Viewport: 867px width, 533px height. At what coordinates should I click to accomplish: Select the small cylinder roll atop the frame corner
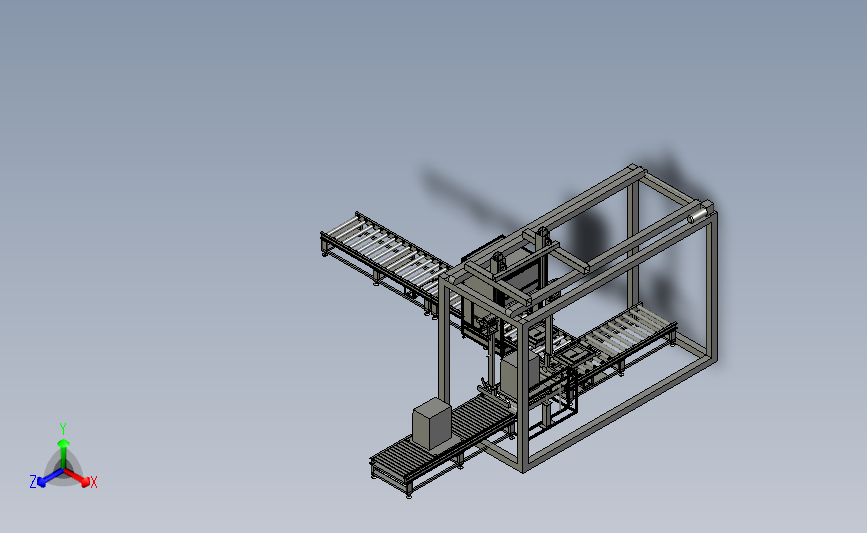point(698,216)
